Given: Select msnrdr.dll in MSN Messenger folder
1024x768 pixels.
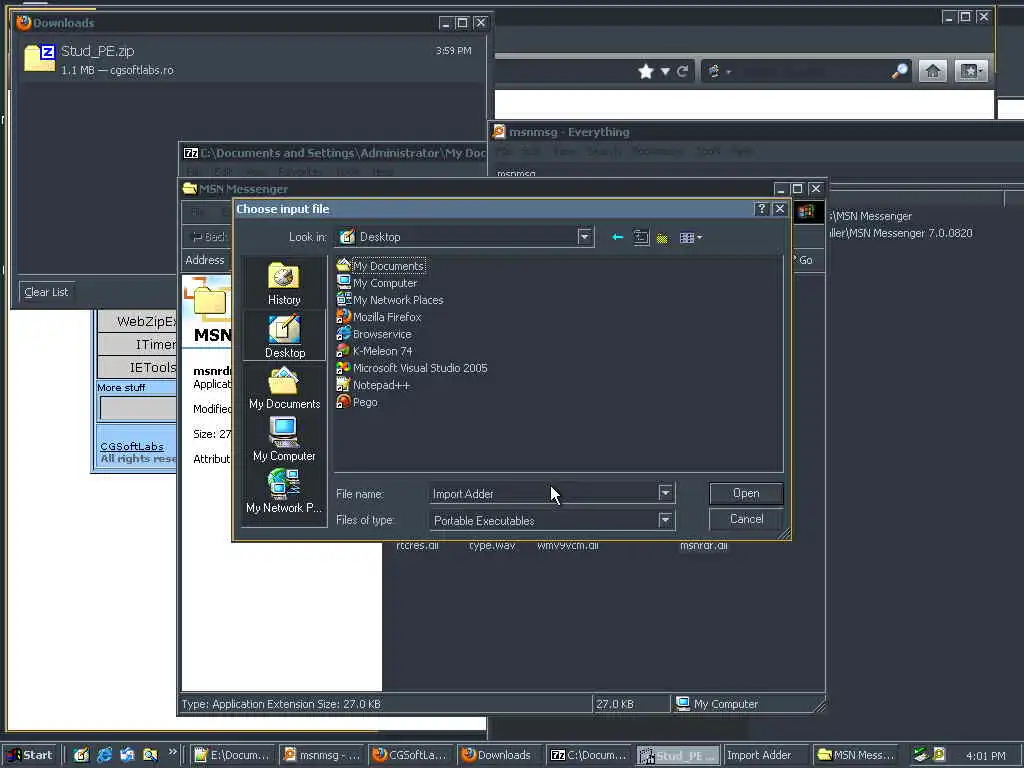Looking at the screenshot, I should (x=703, y=545).
